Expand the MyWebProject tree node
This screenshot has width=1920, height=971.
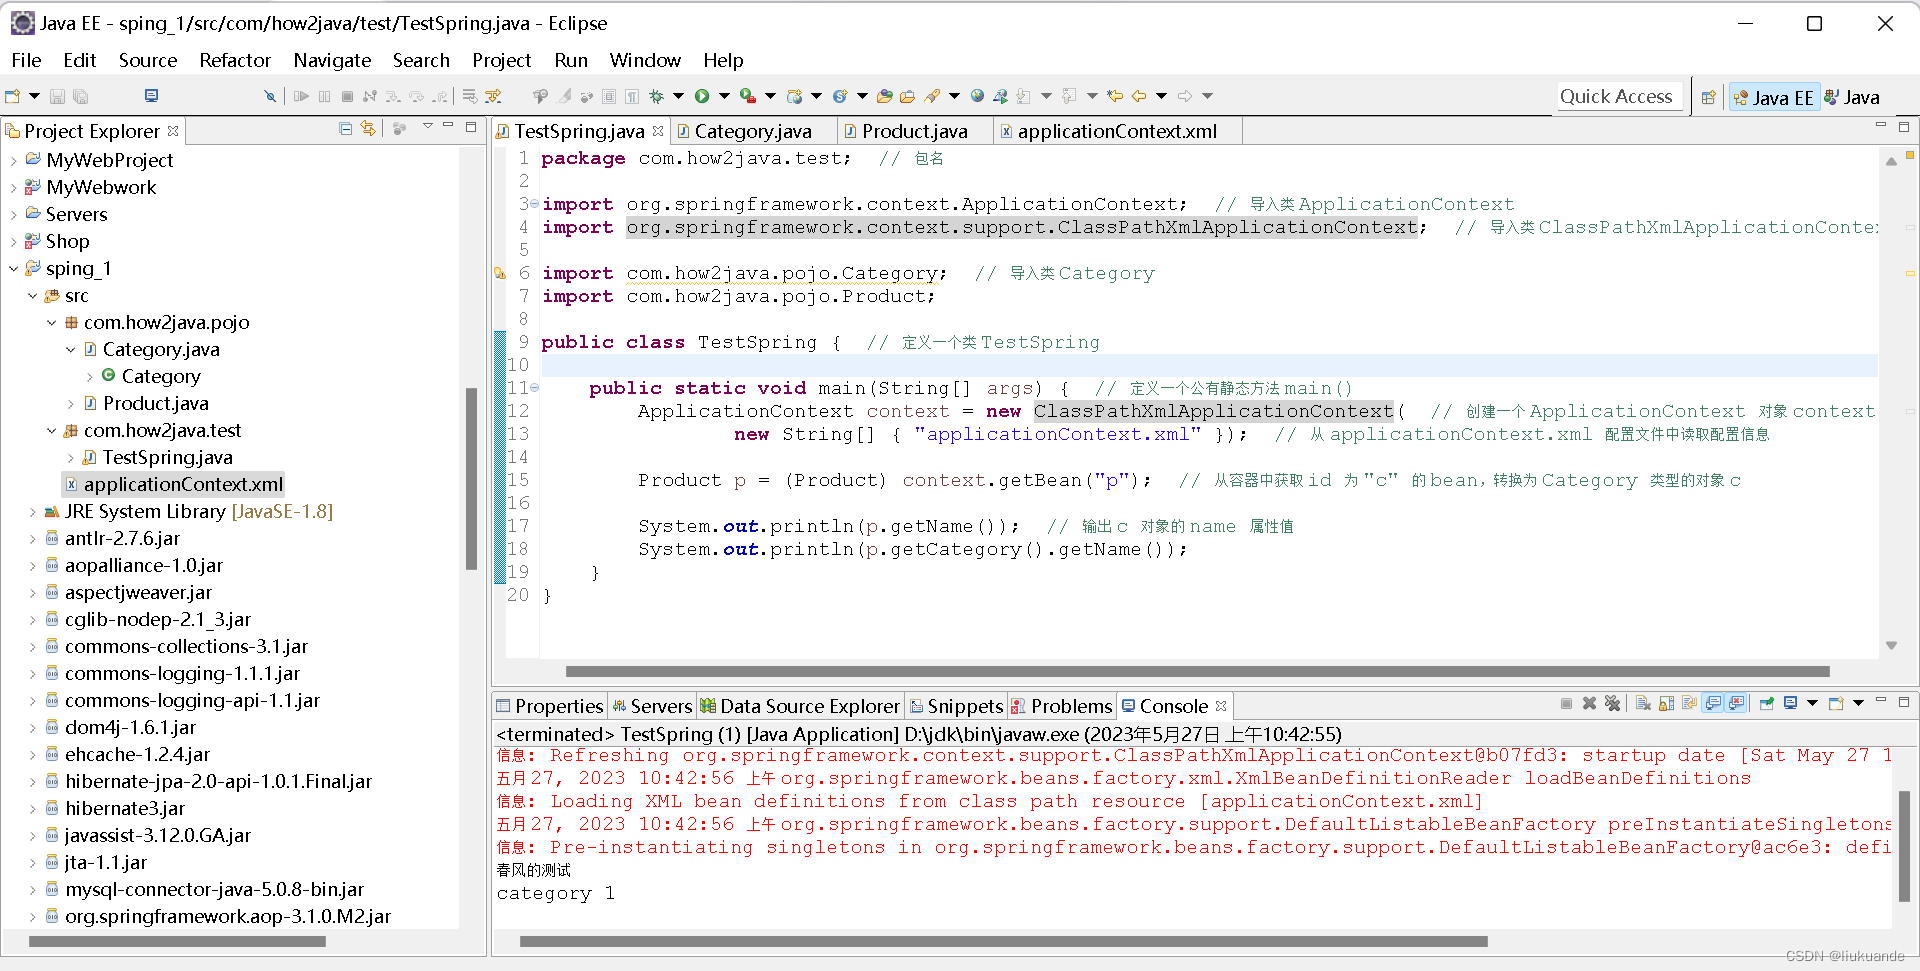[13, 160]
